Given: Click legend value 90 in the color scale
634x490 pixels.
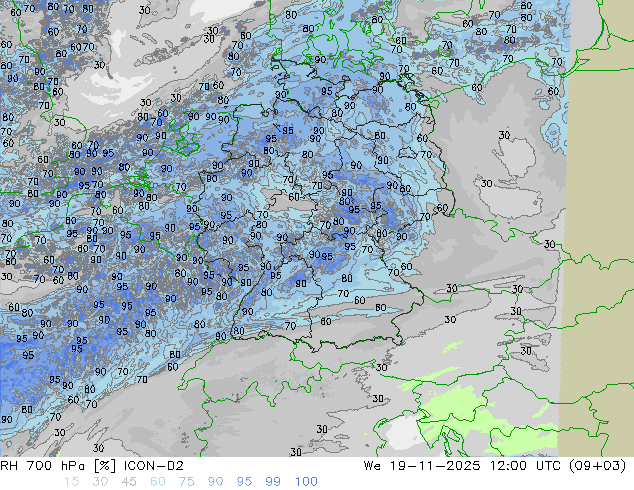Looking at the screenshot, I should point(216,482).
